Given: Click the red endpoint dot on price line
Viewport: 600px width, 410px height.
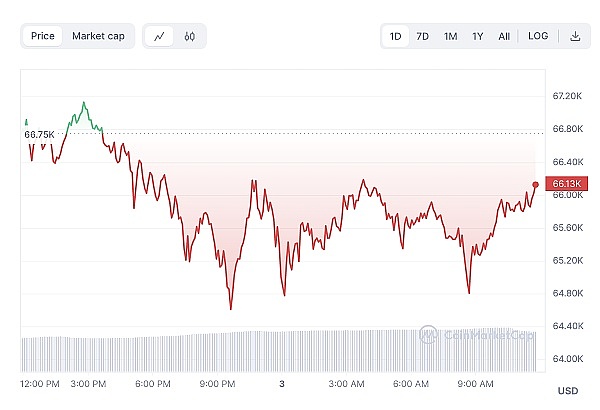Looking at the screenshot, I should (x=536, y=184).
